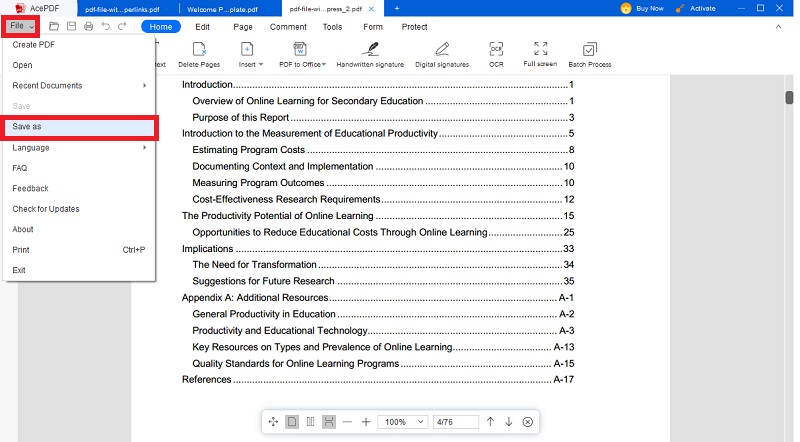Viewport: 800px width, 442px height.
Task: Switch to the Page ribbon tab
Action: tap(243, 27)
